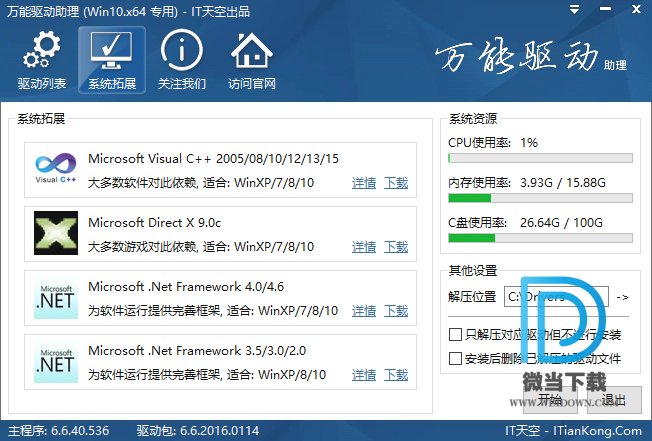Click the CPU使用率 progress bar
652x441 pixels.
[540, 158]
